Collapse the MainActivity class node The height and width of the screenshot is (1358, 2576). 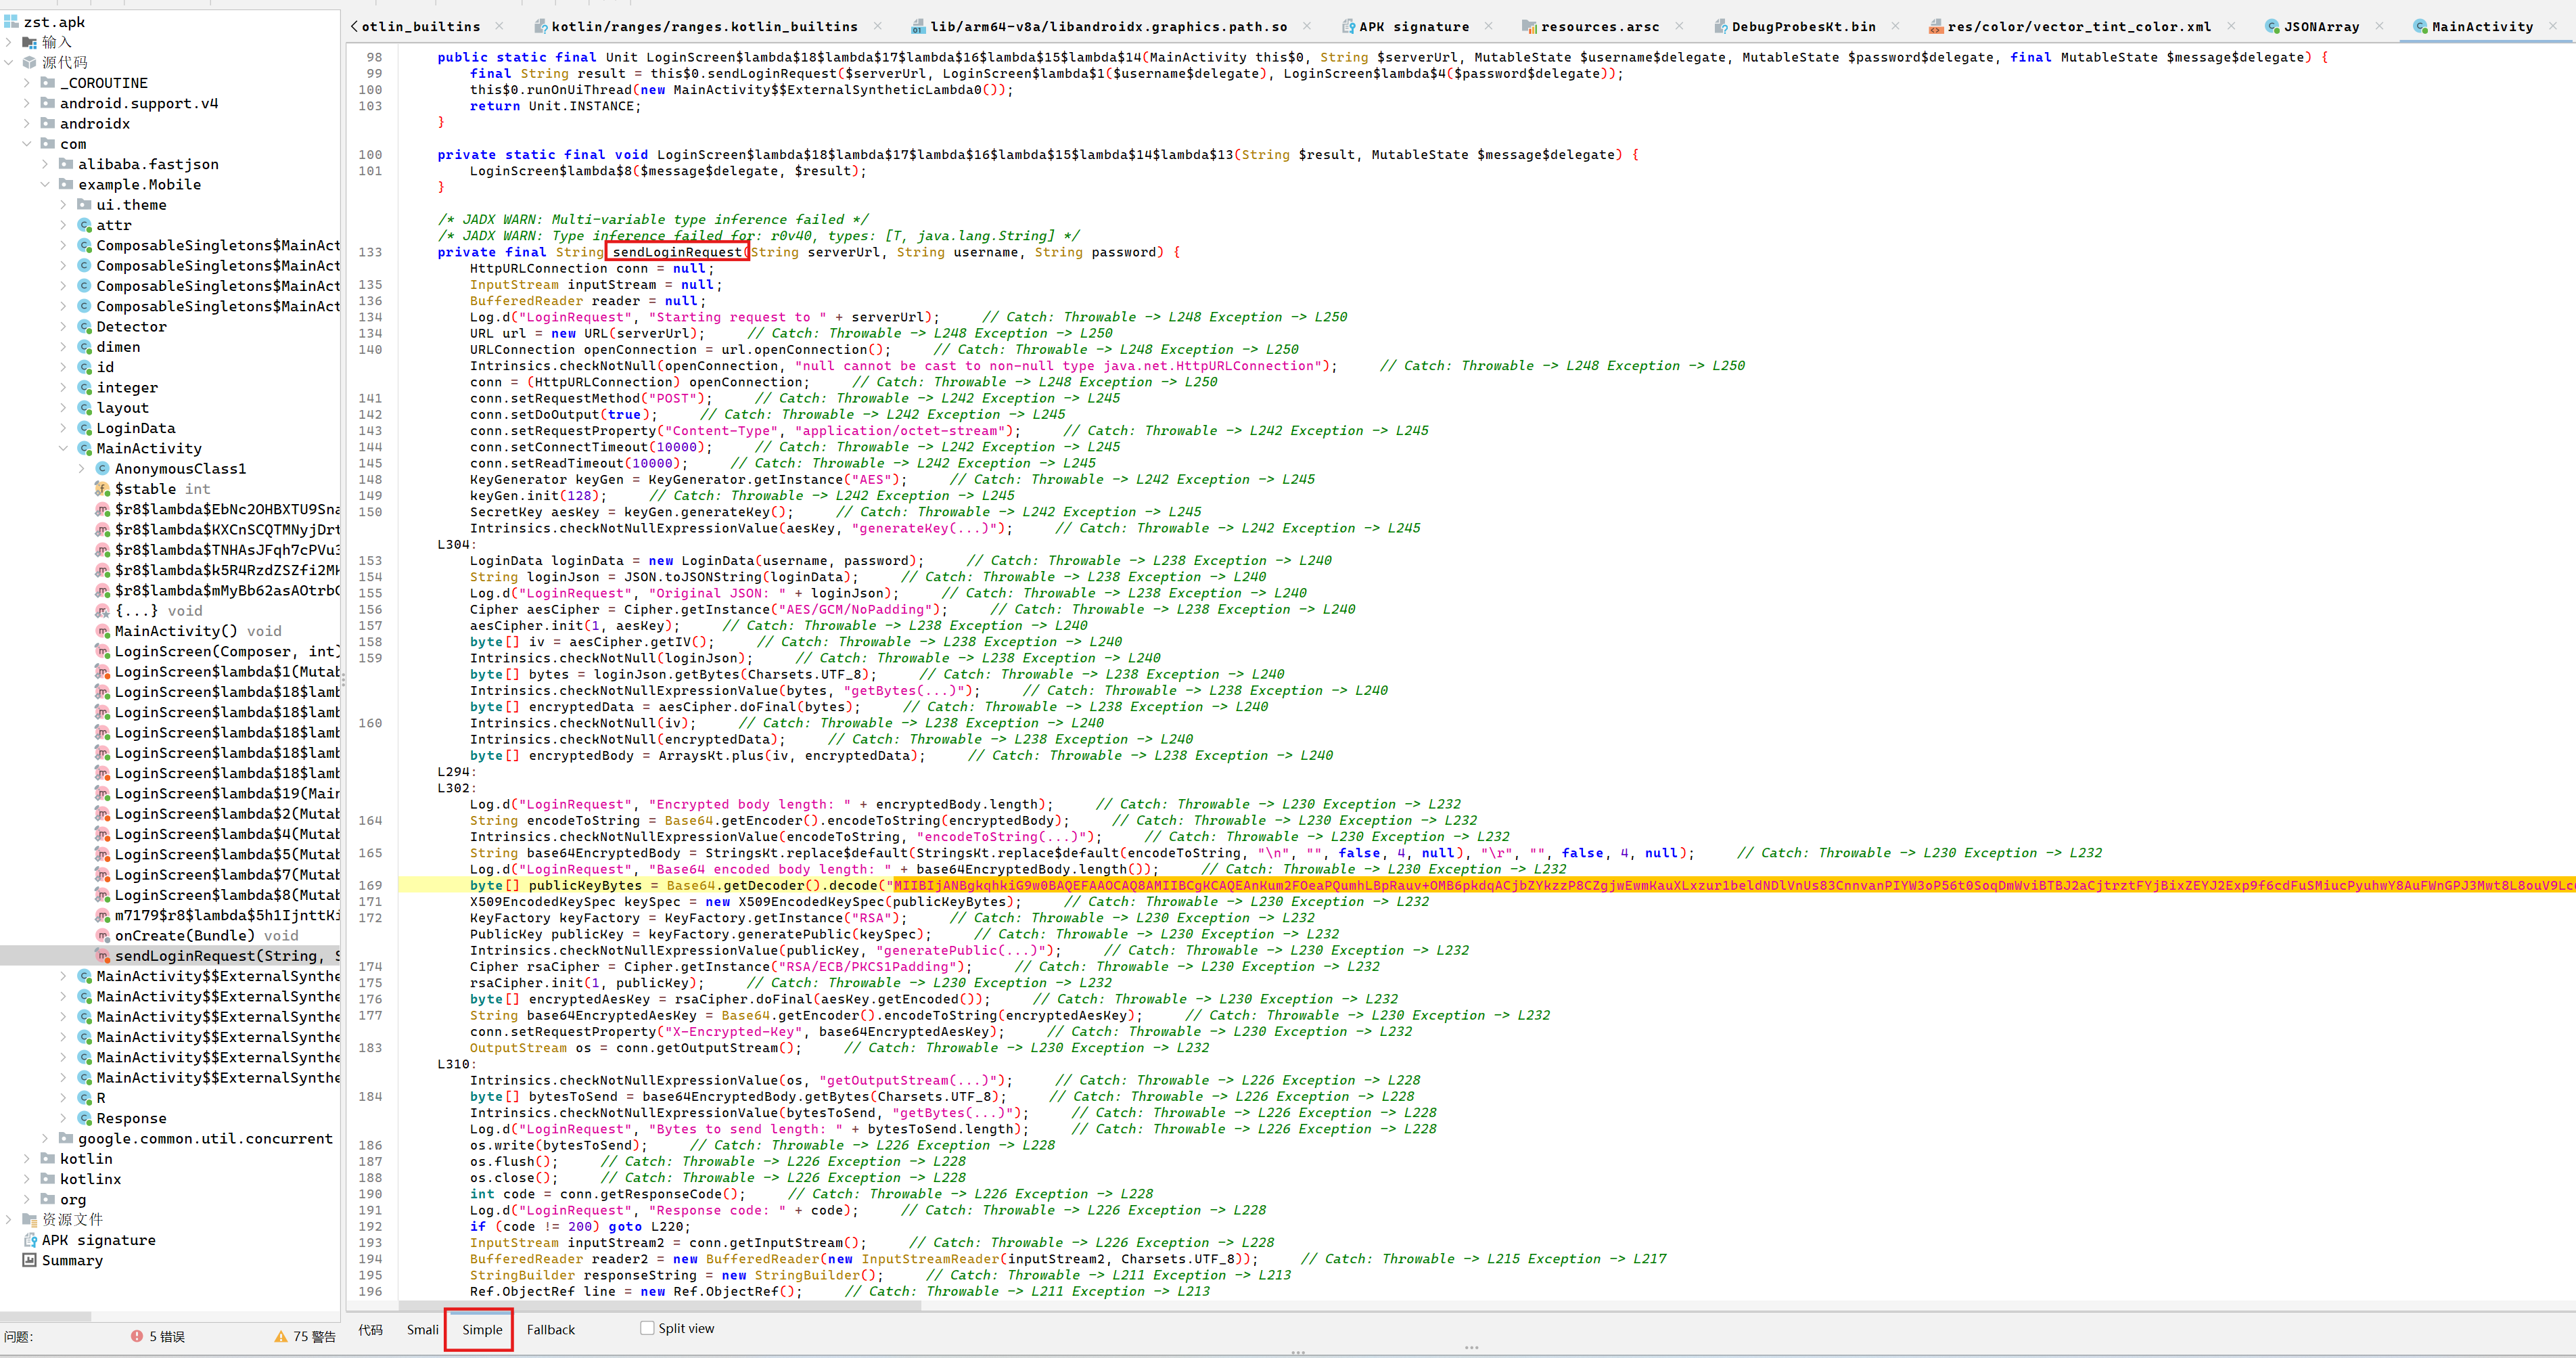63,448
